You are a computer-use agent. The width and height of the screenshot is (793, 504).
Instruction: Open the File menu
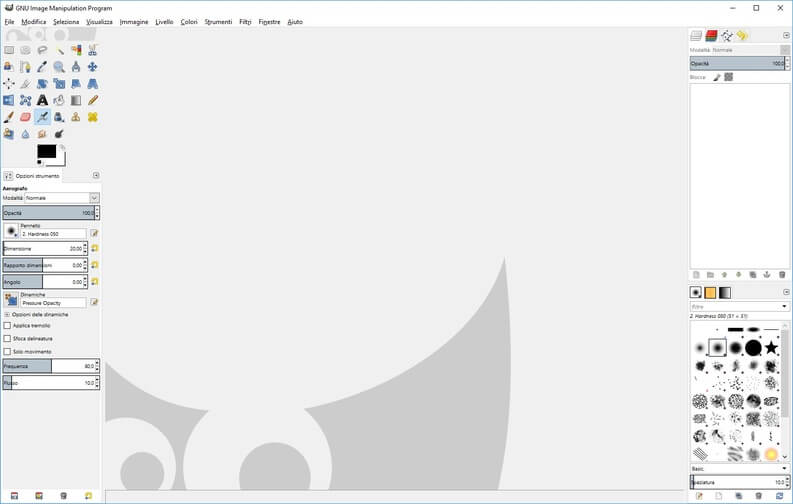tap(9, 22)
